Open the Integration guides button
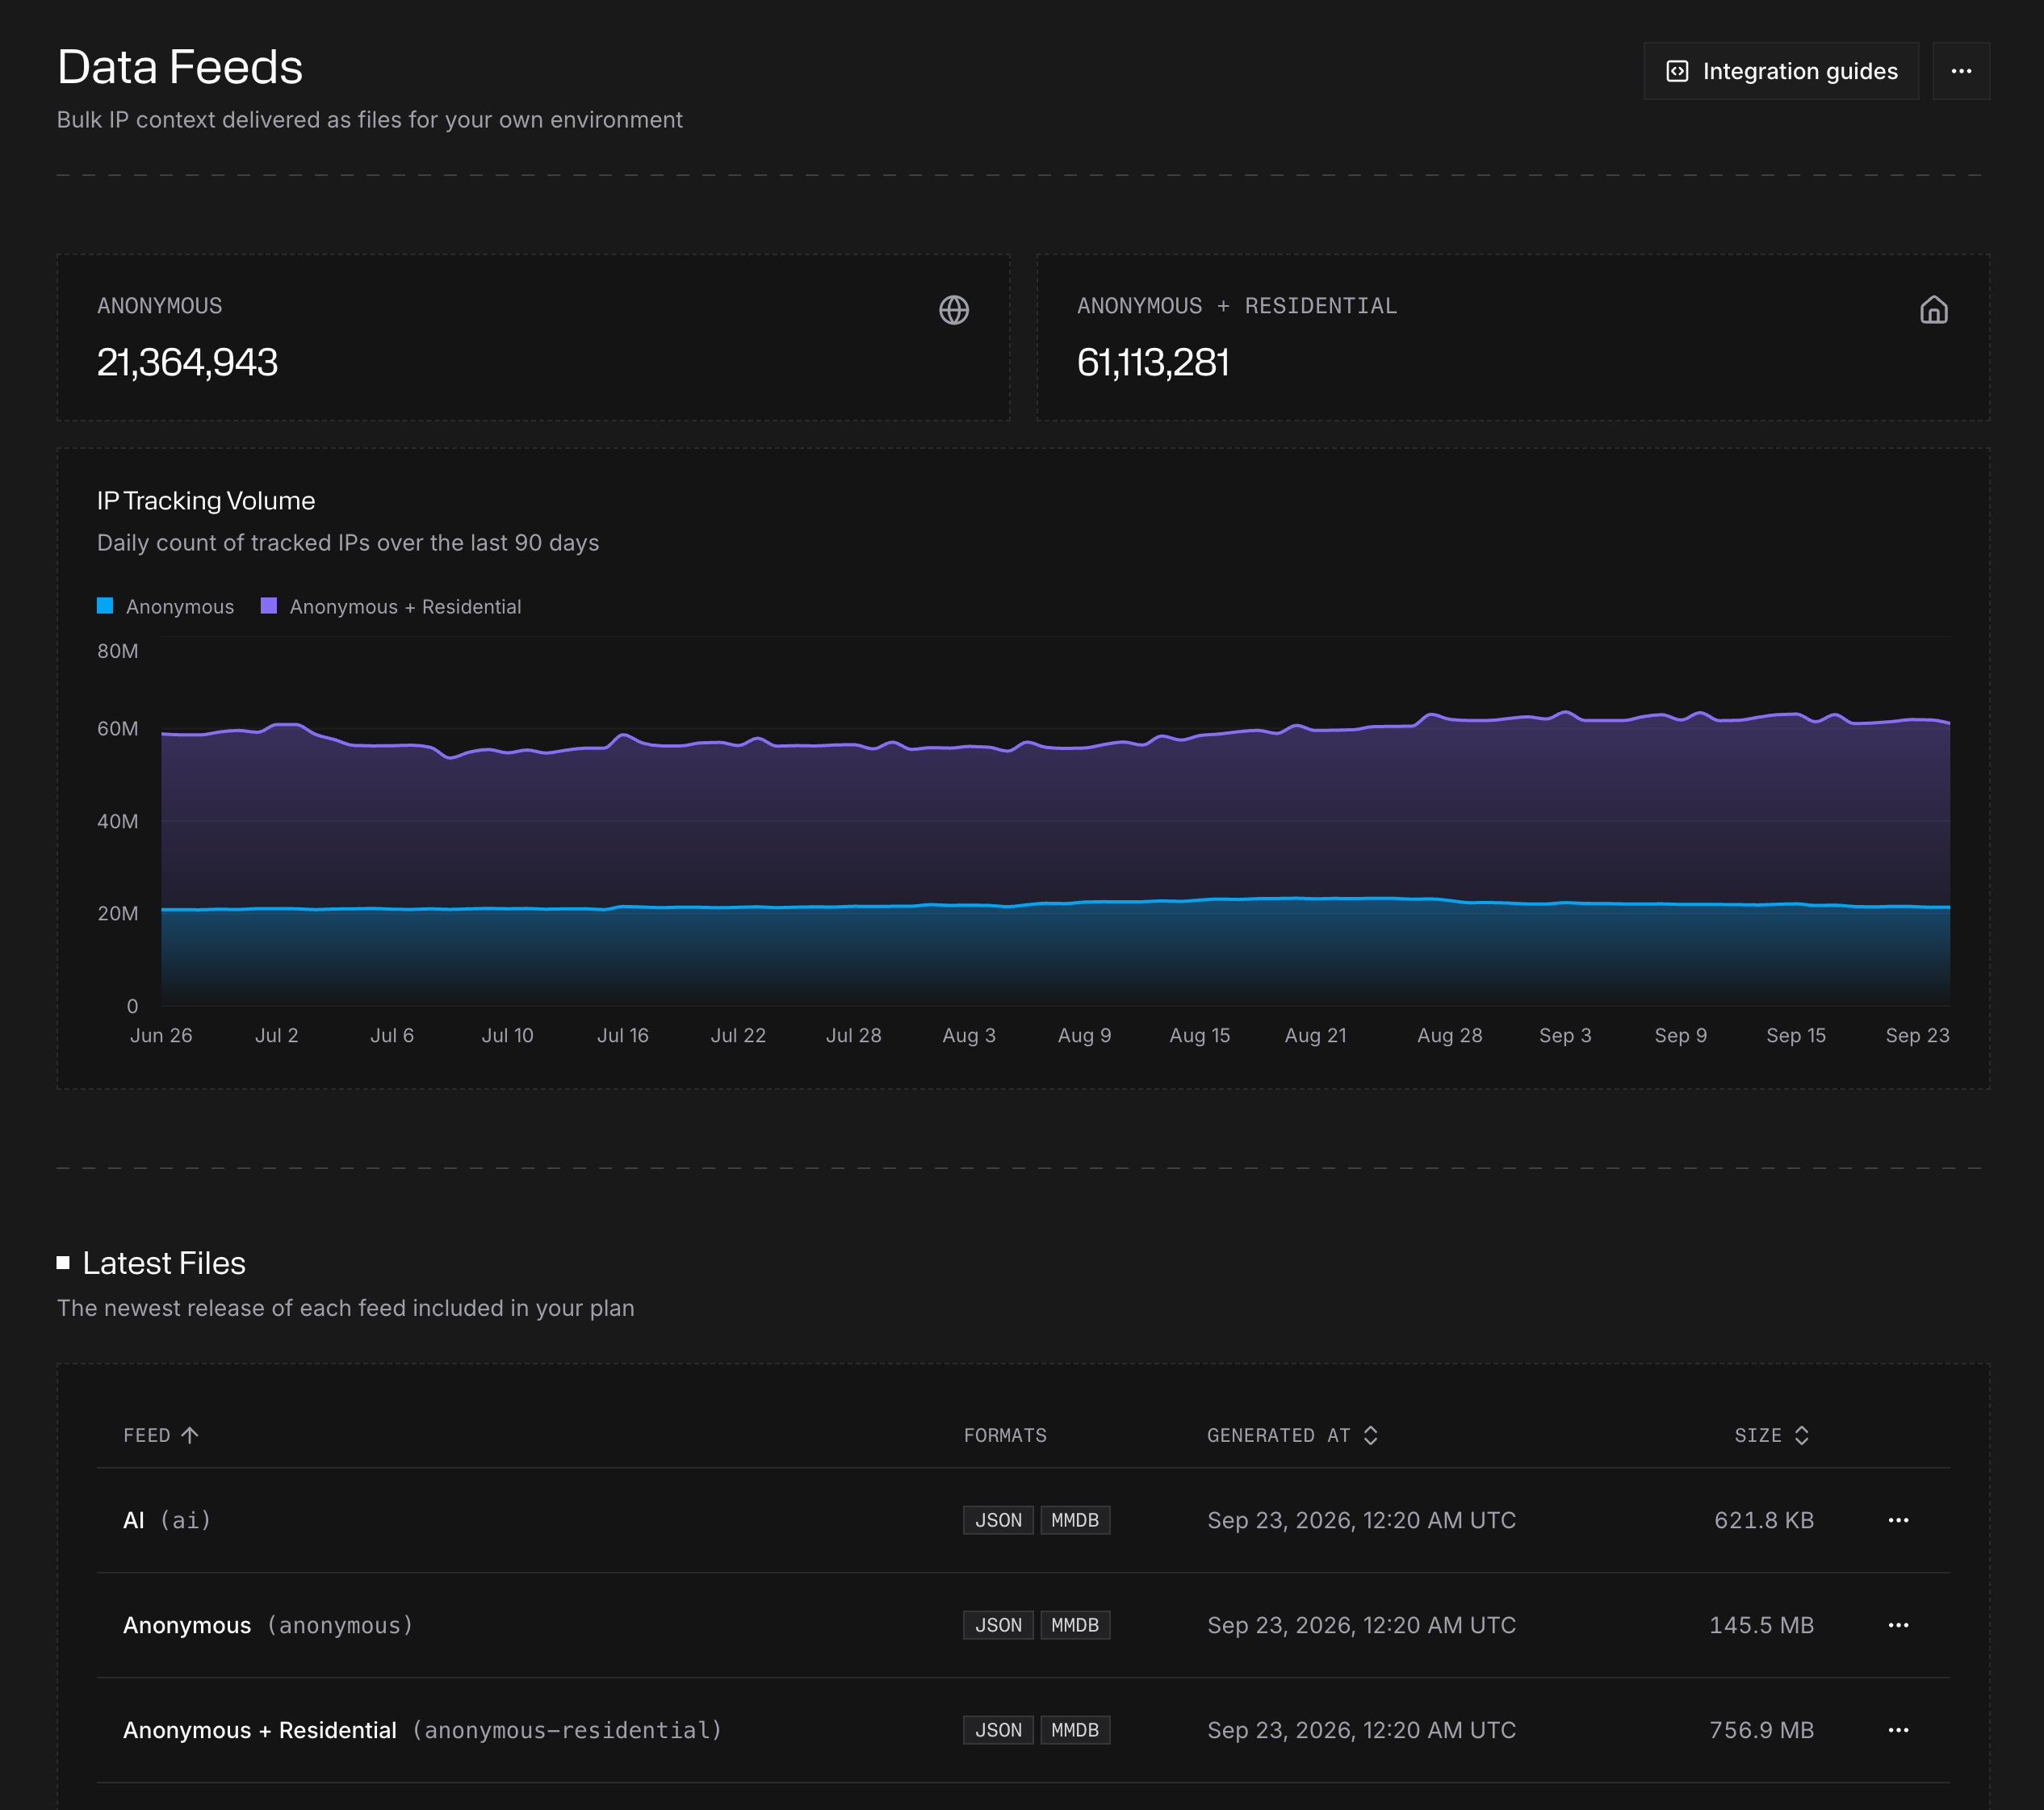This screenshot has width=2044, height=1810. click(x=1781, y=71)
